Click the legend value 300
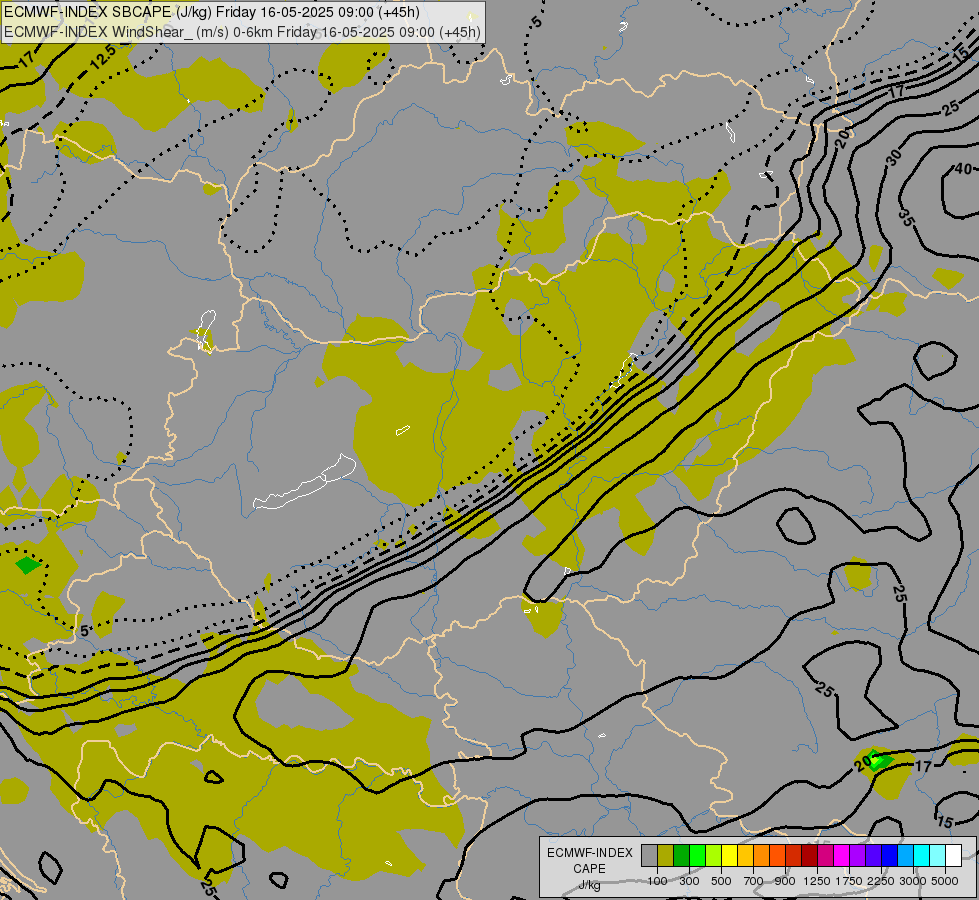979x900 pixels. [x=689, y=881]
